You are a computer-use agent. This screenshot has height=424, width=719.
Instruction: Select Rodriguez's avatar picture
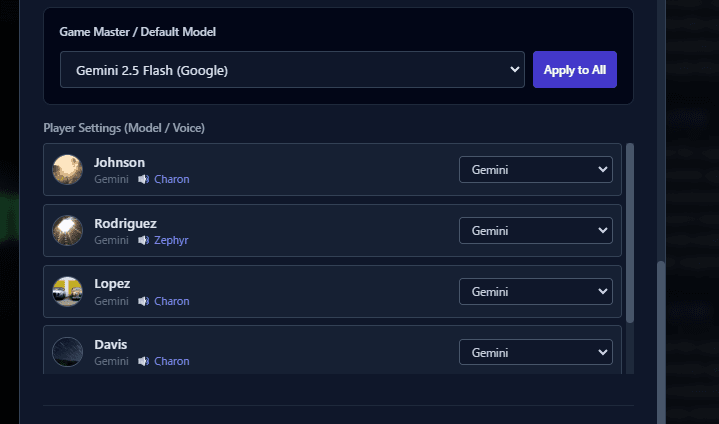tap(67, 231)
